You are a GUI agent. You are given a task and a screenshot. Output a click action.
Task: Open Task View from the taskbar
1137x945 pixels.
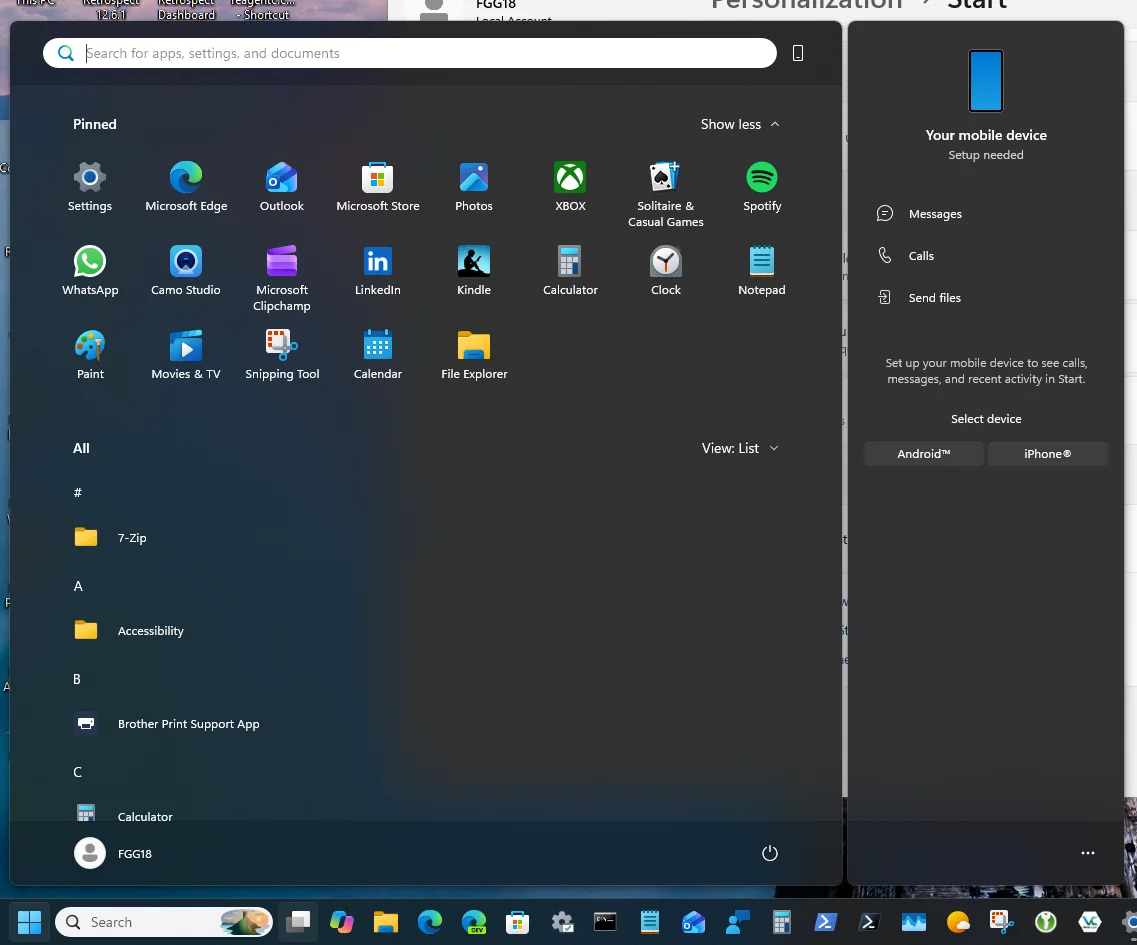click(x=298, y=922)
